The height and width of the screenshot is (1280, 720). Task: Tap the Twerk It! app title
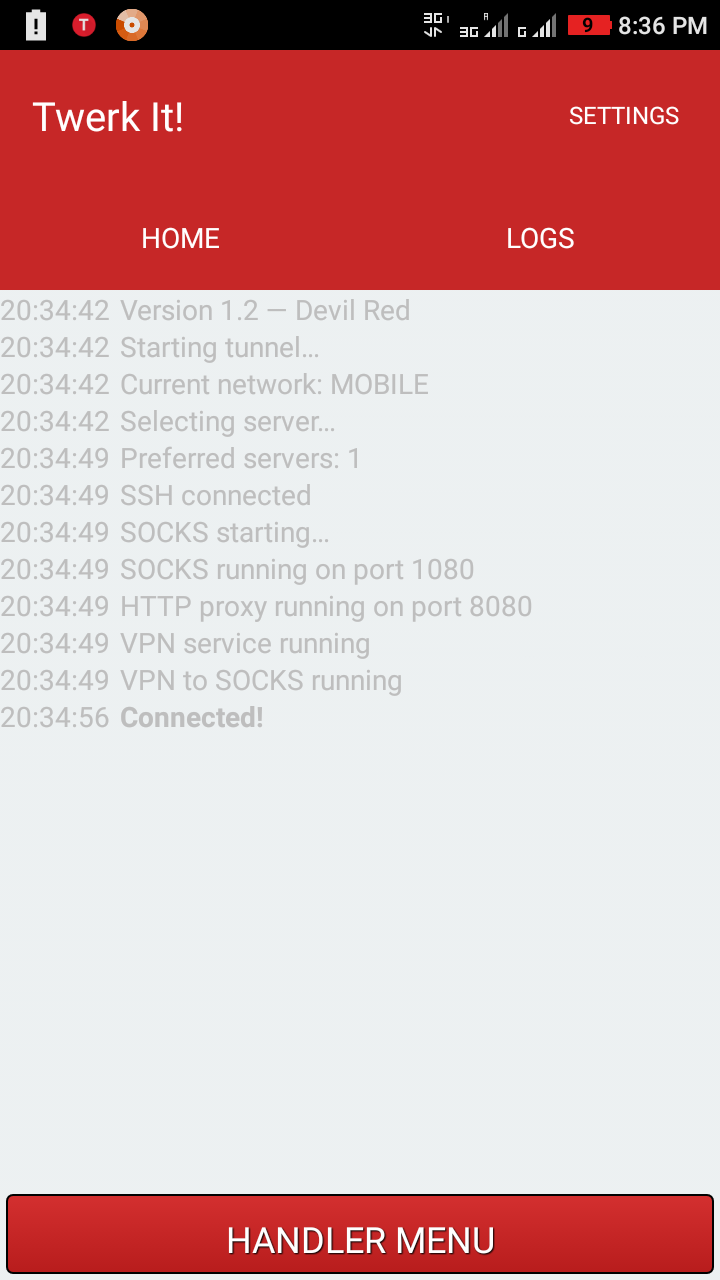108,117
